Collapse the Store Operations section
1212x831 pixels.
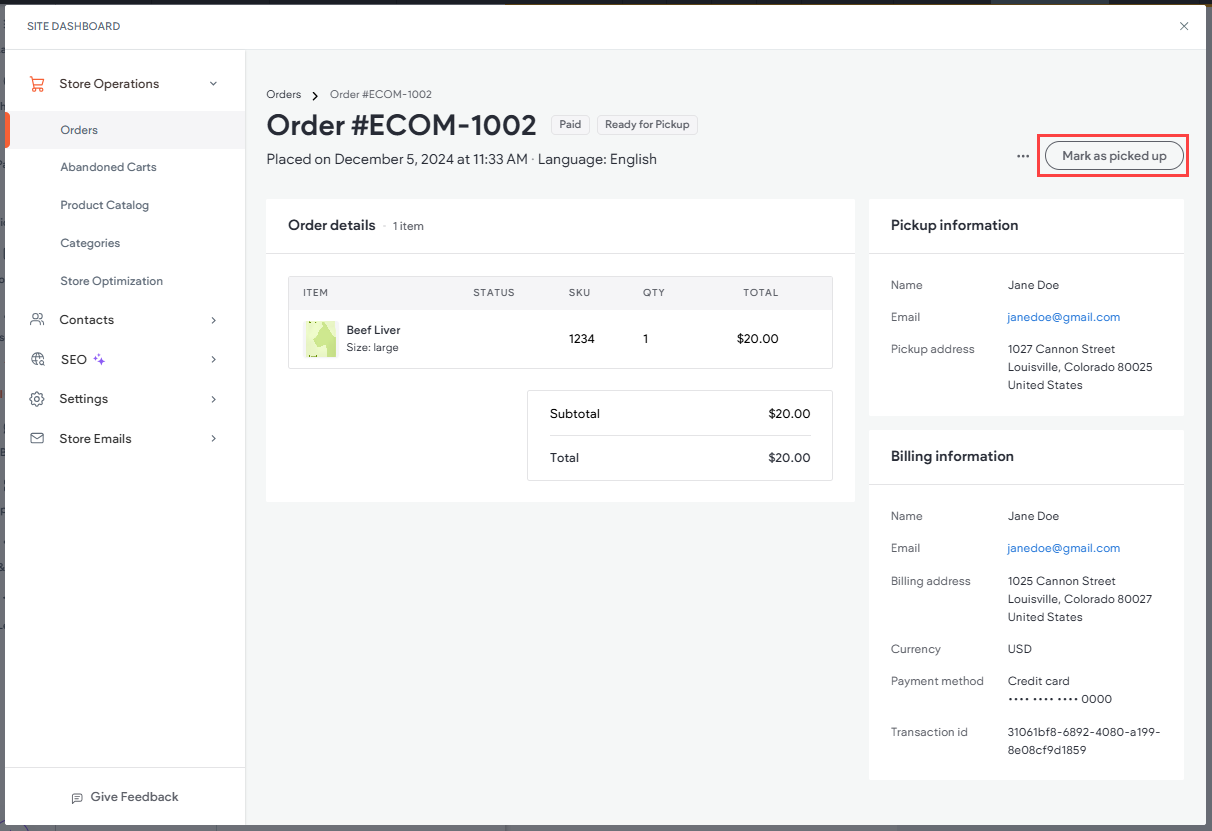213,84
